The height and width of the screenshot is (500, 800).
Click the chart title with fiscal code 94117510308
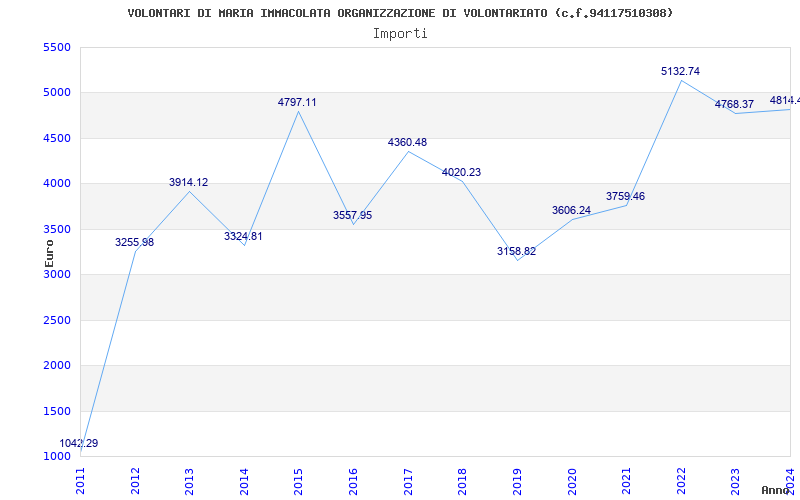400,13
